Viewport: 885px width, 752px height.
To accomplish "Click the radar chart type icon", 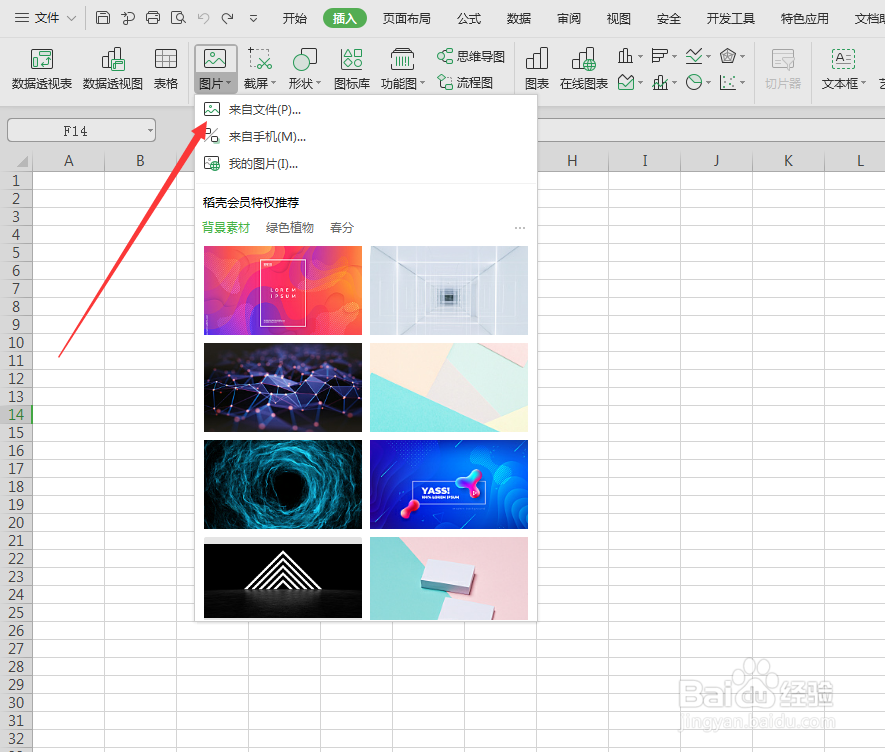I will point(728,56).
